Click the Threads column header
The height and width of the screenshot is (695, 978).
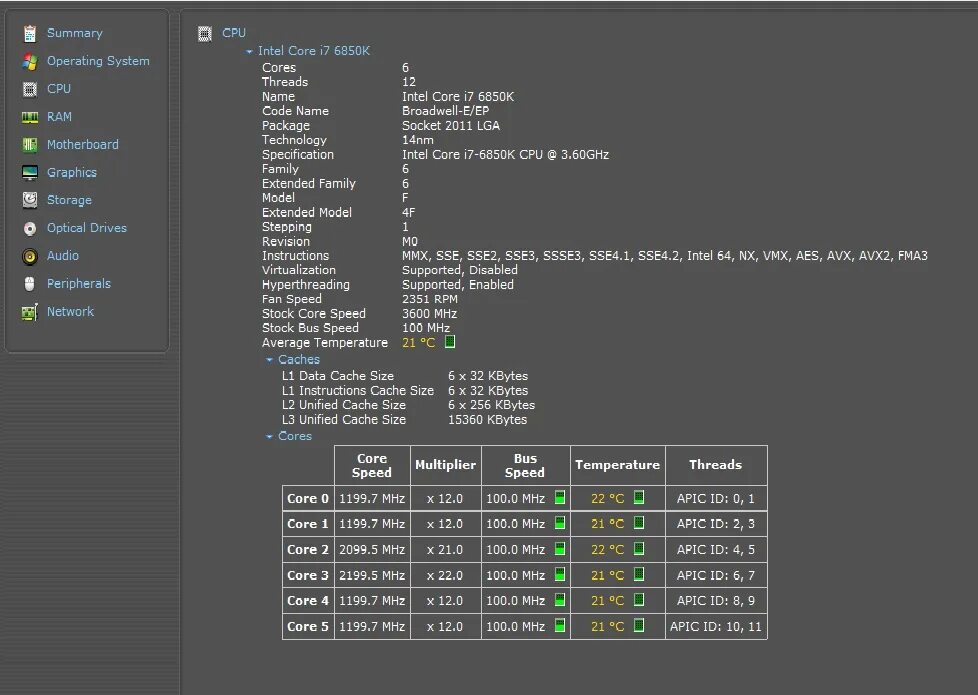coord(716,465)
